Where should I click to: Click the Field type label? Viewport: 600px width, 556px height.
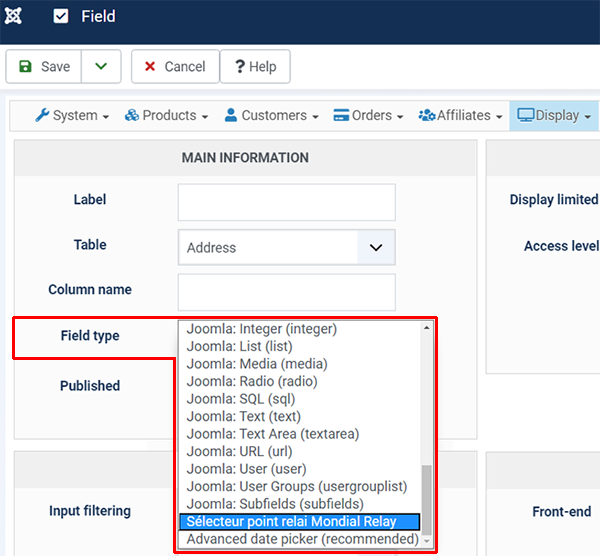[90, 336]
